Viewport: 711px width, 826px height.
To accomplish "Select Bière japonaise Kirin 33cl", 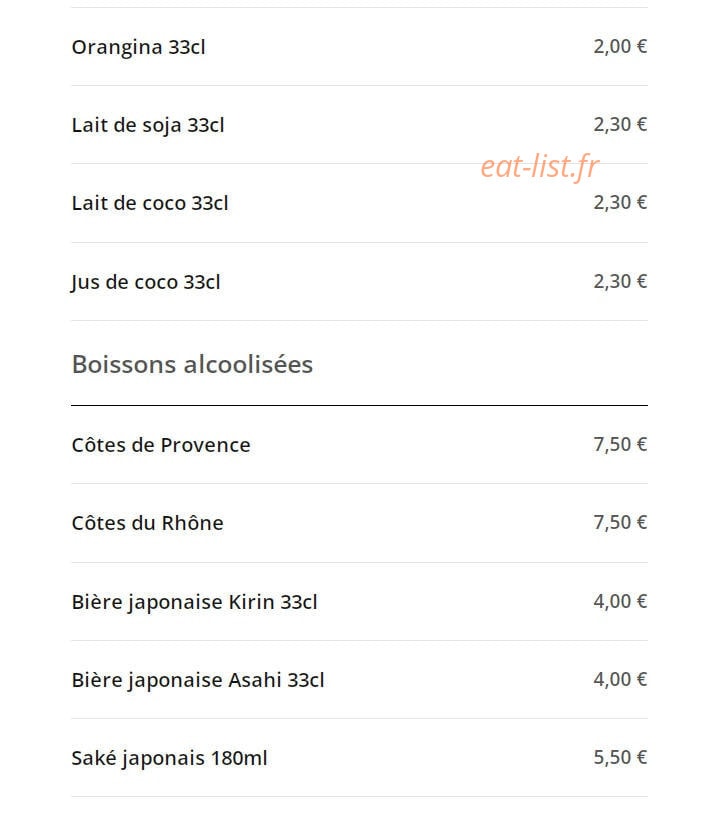I will (x=194, y=602).
